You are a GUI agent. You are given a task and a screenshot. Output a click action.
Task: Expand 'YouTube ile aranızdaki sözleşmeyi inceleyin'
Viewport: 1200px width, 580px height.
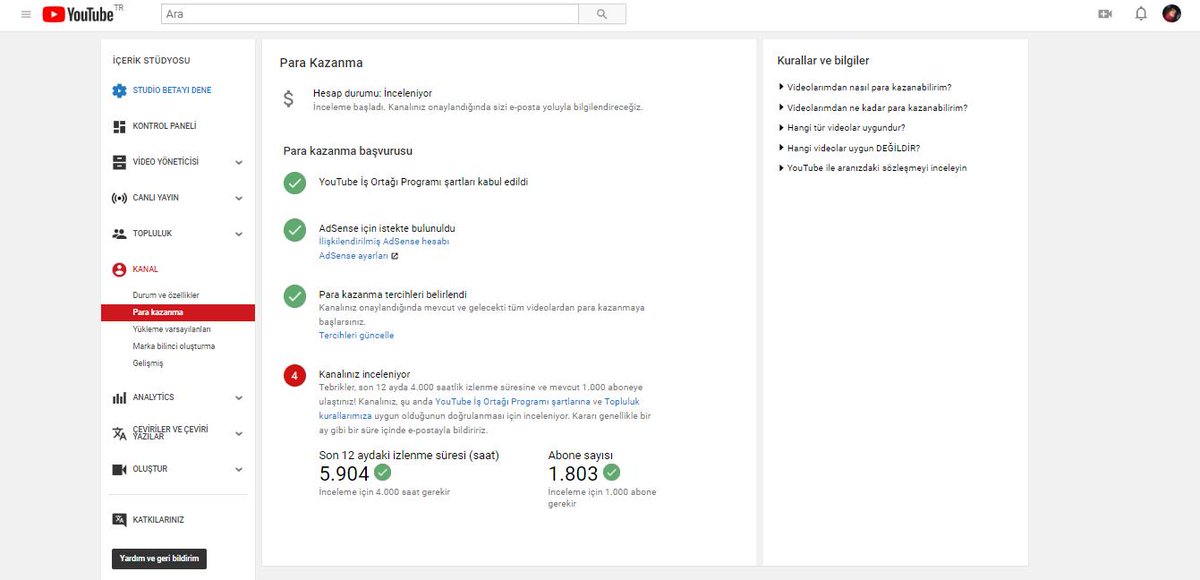872,168
